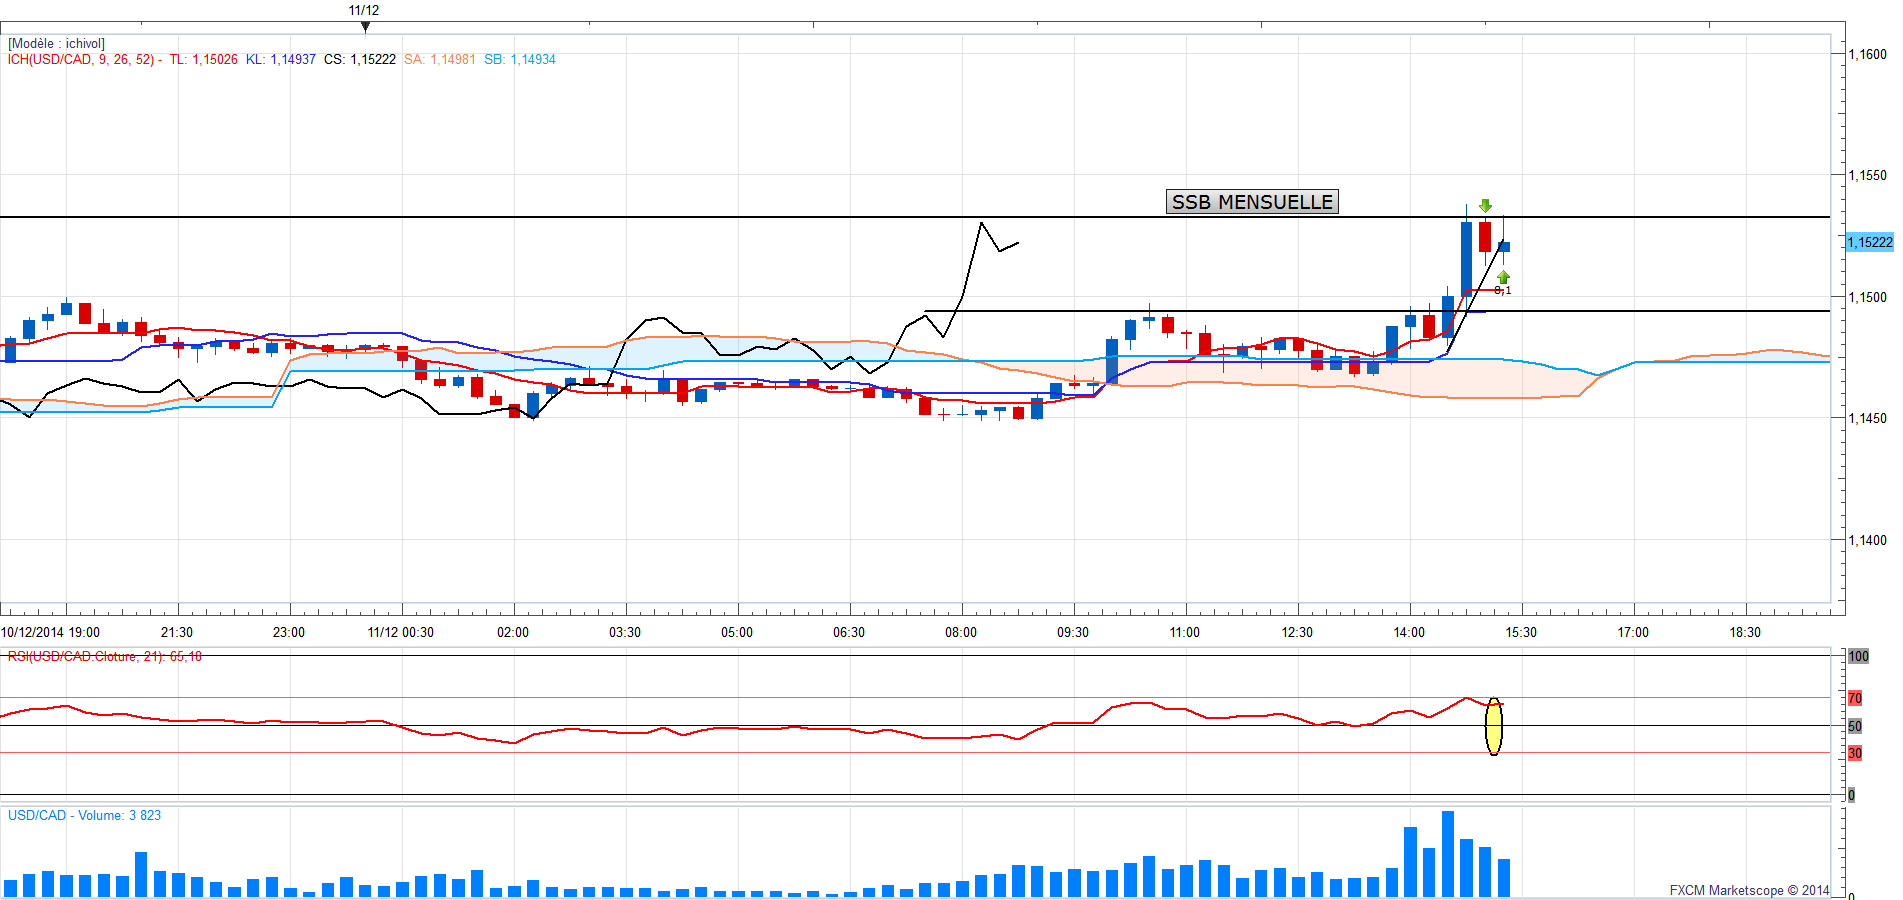Click the 10/12/2014 19:00 time axis label
Image resolution: width=1903 pixels, height=900 pixels.
point(51,632)
